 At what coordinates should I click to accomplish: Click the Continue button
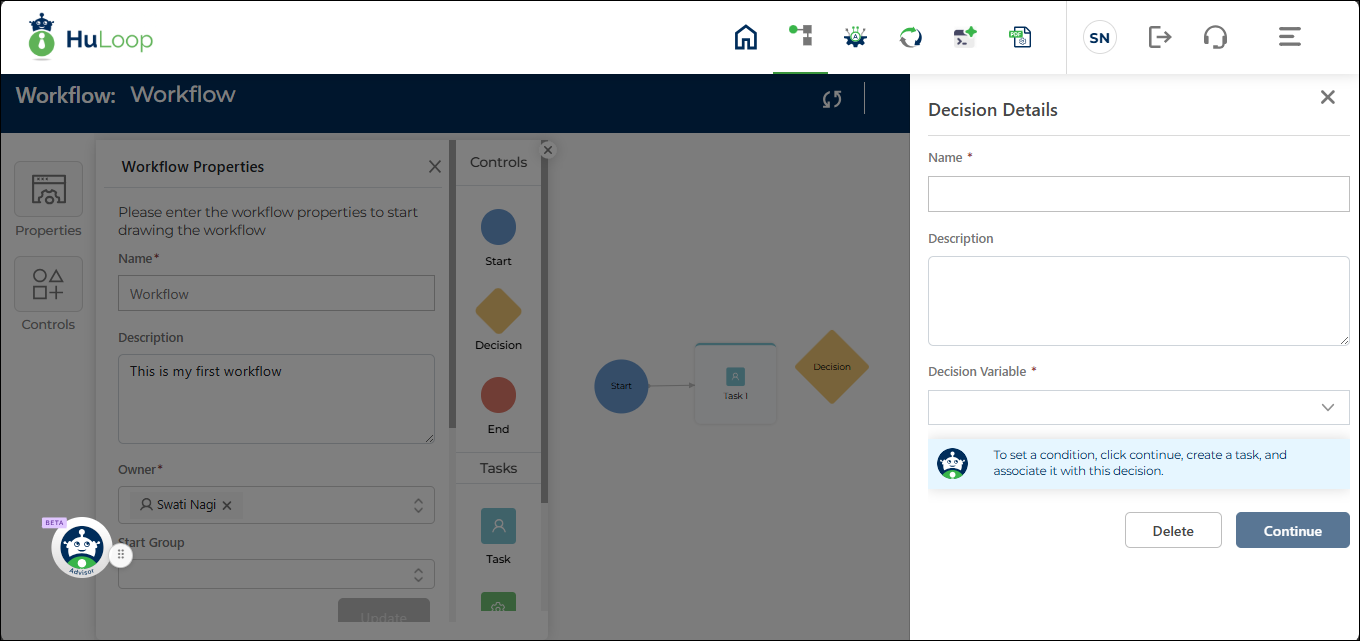pos(1293,530)
